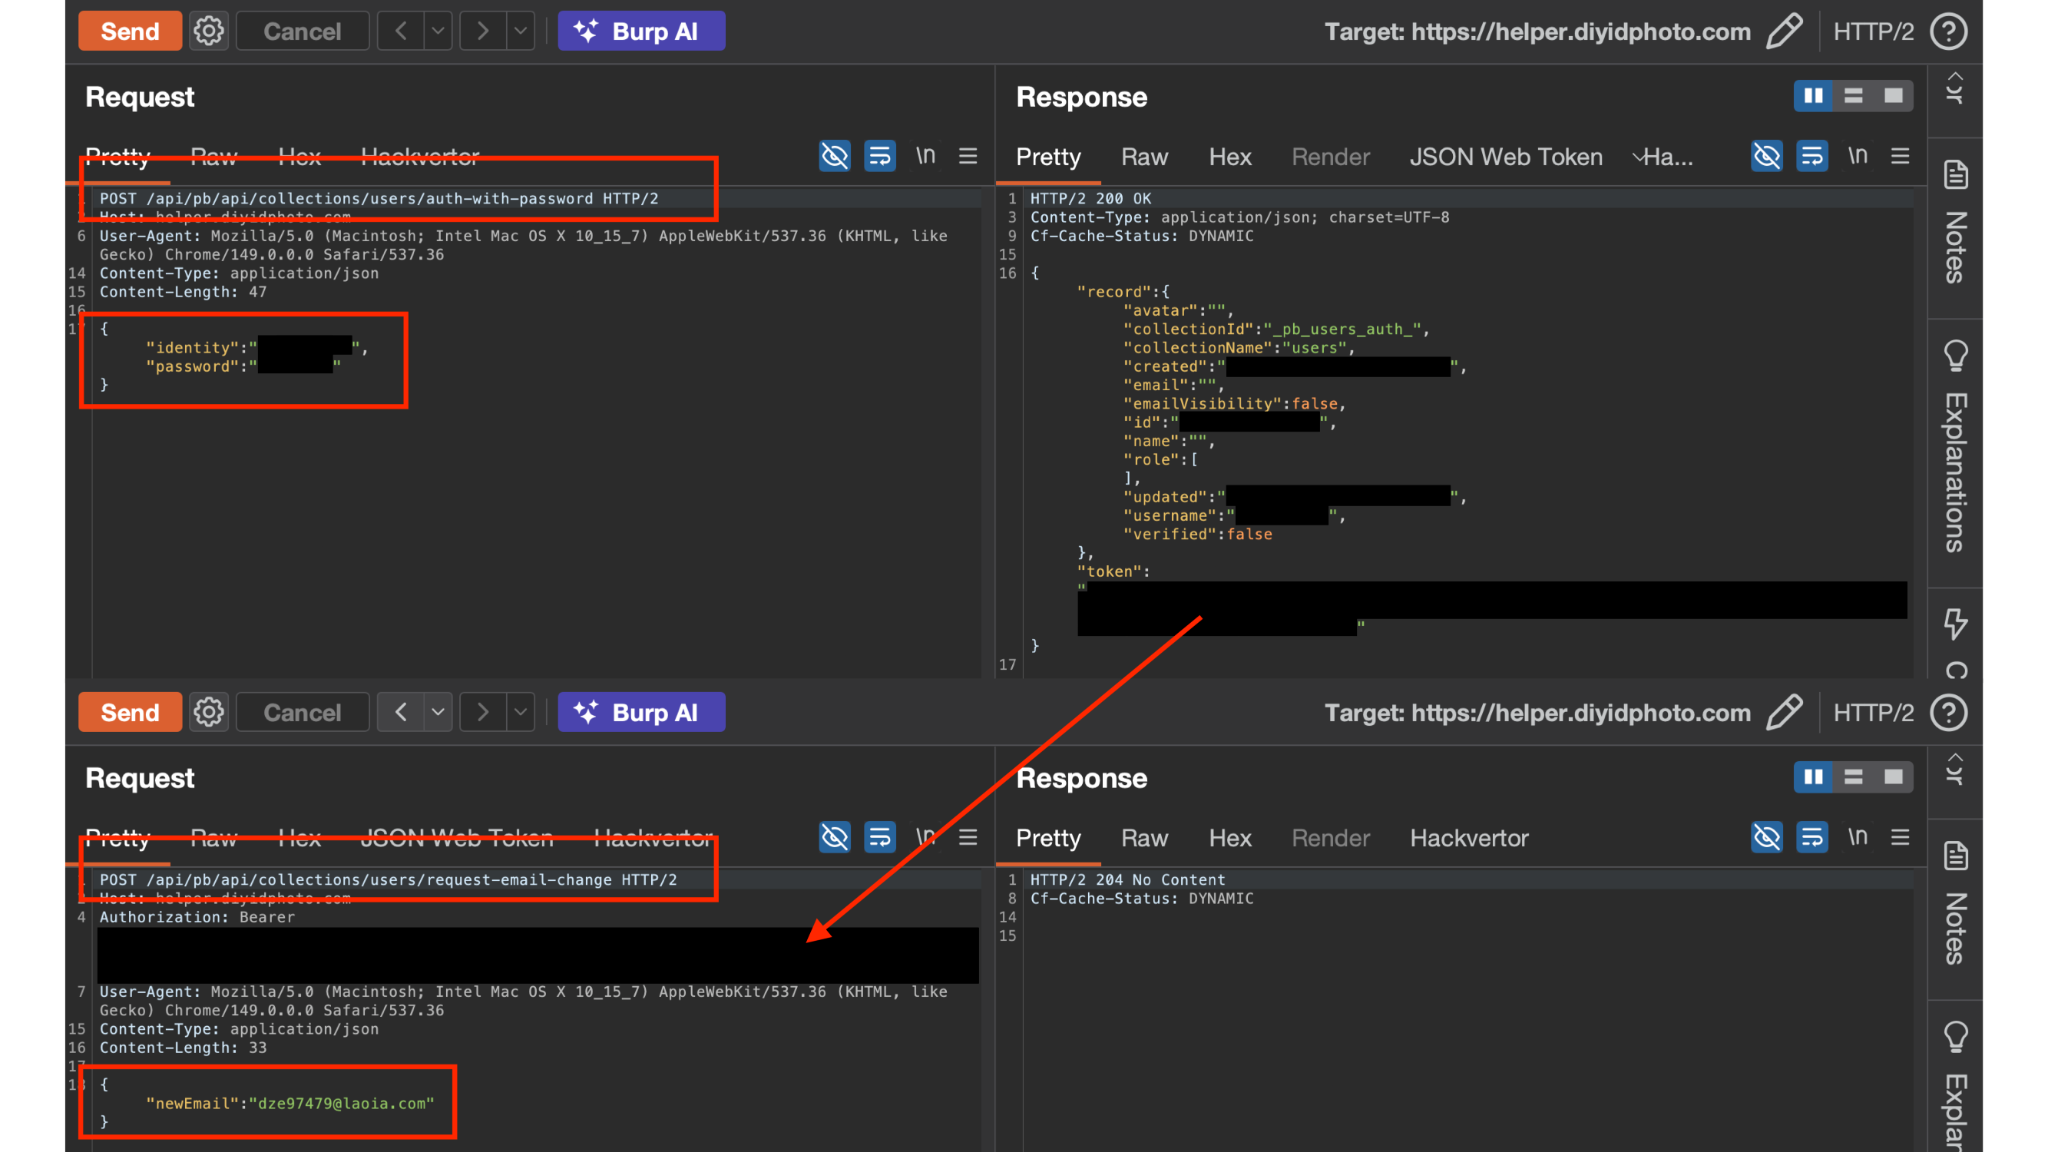The height and width of the screenshot is (1152, 2048).
Task: Open the Notes side panel icon beside the auth-with-password response
Action: point(1956,175)
